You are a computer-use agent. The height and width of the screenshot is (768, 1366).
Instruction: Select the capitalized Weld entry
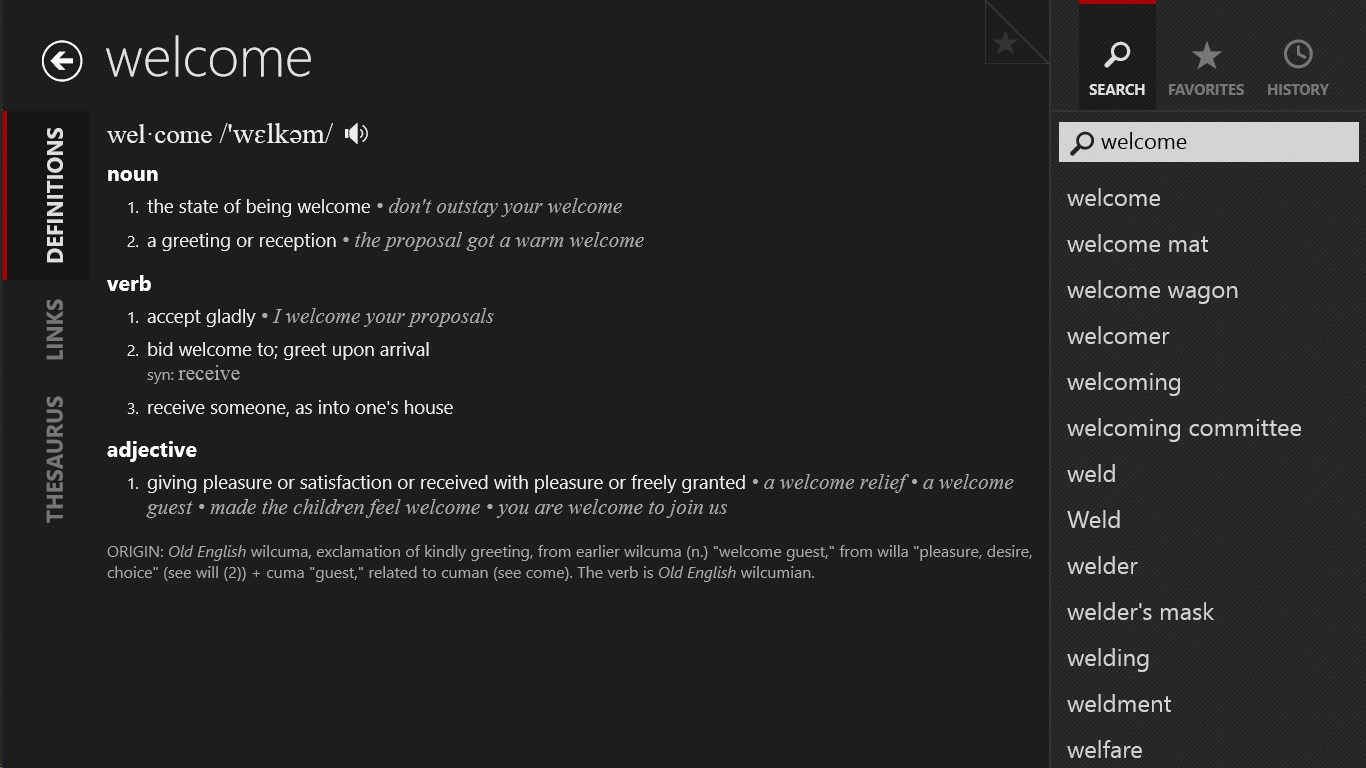pyautogui.click(x=1094, y=520)
